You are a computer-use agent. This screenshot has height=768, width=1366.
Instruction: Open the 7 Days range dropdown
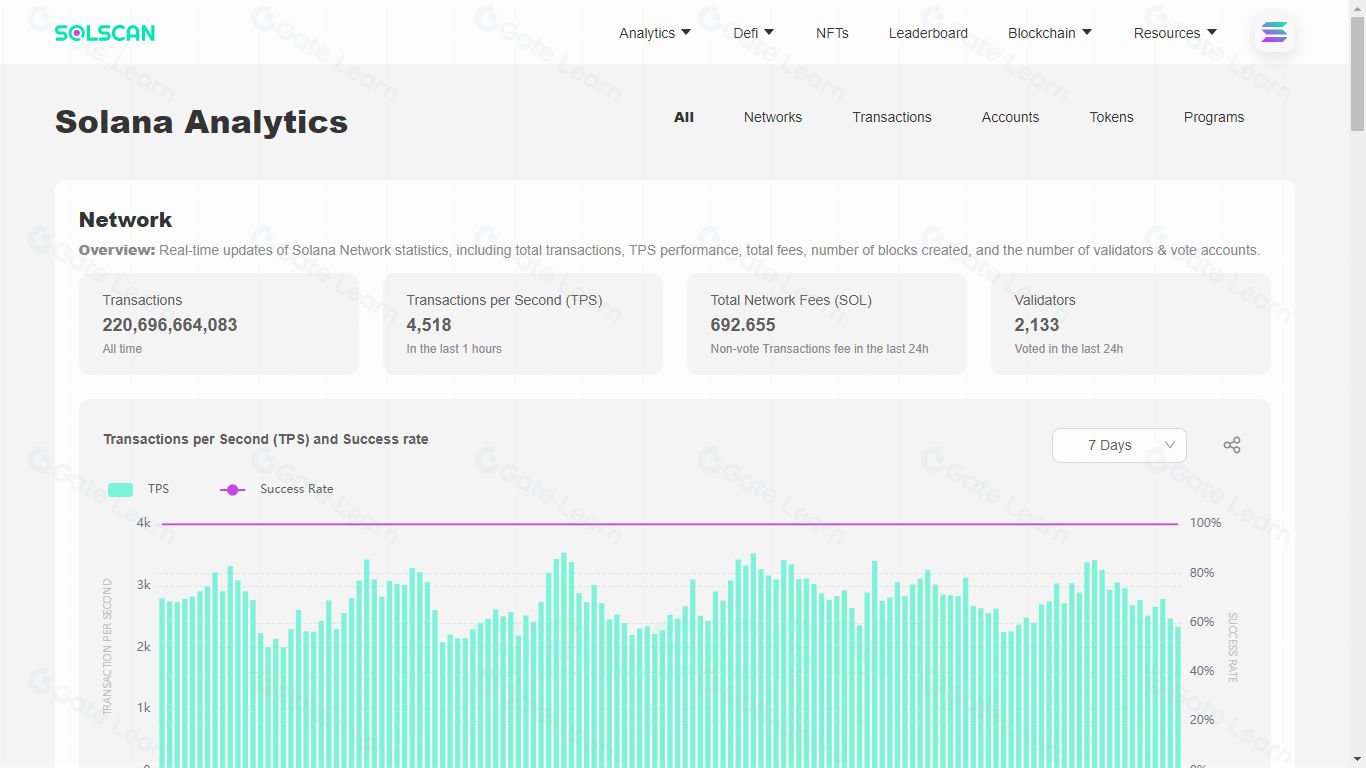click(1119, 445)
